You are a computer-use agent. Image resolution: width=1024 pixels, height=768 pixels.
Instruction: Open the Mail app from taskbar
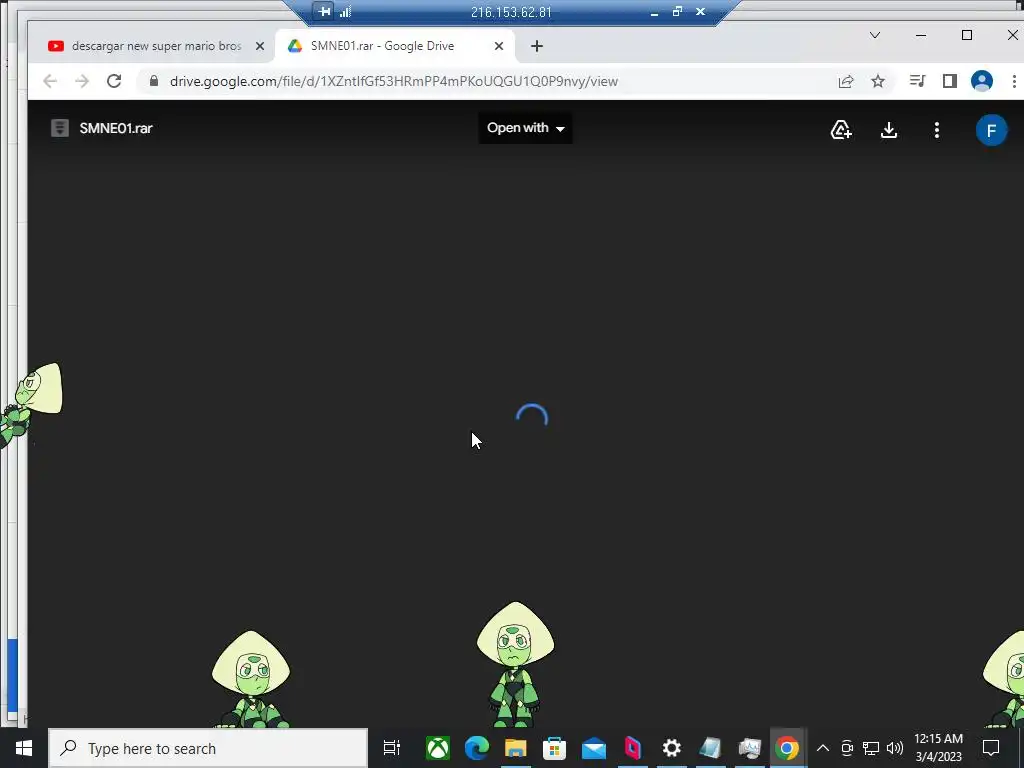tap(594, 748)
